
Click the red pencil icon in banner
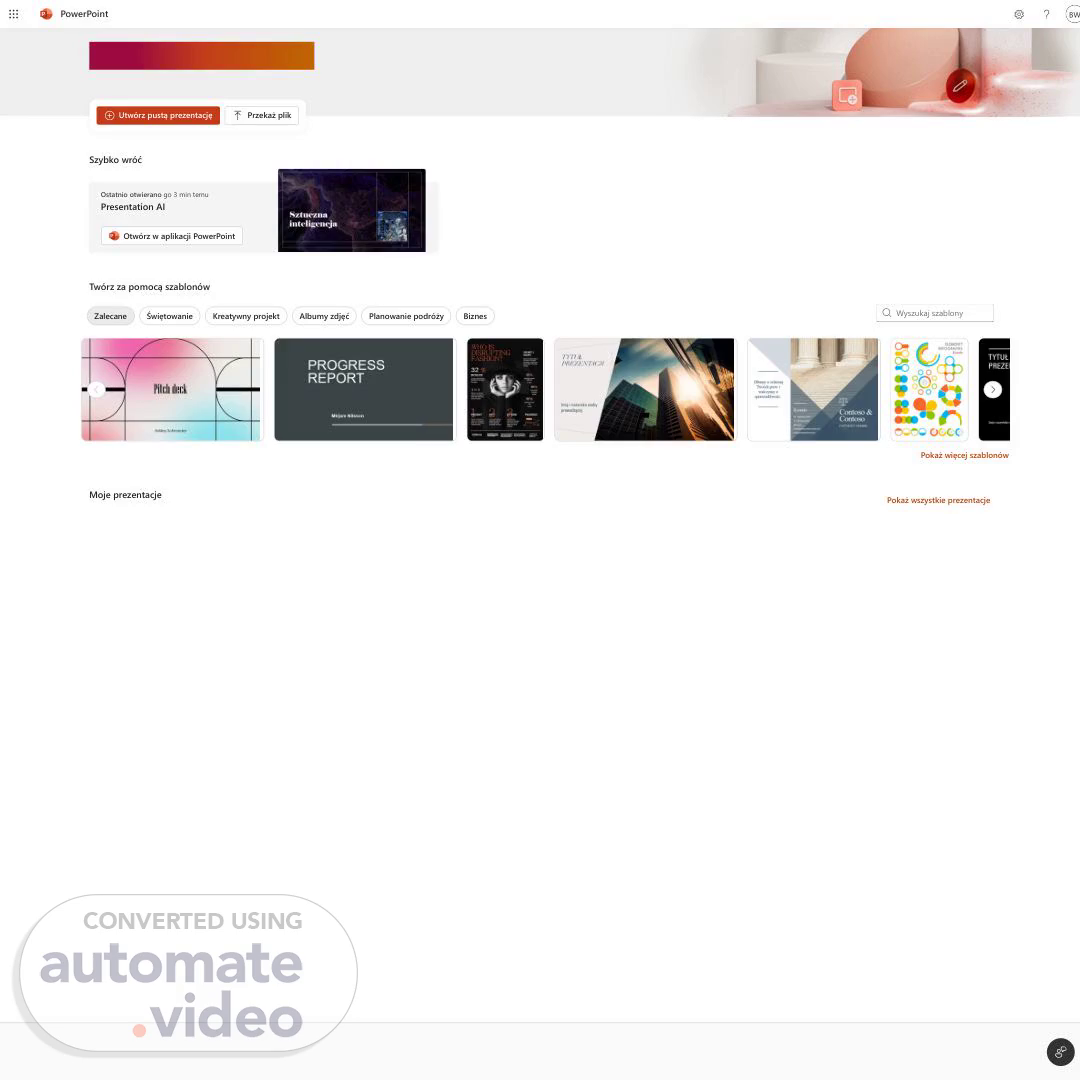click(960, 86)
